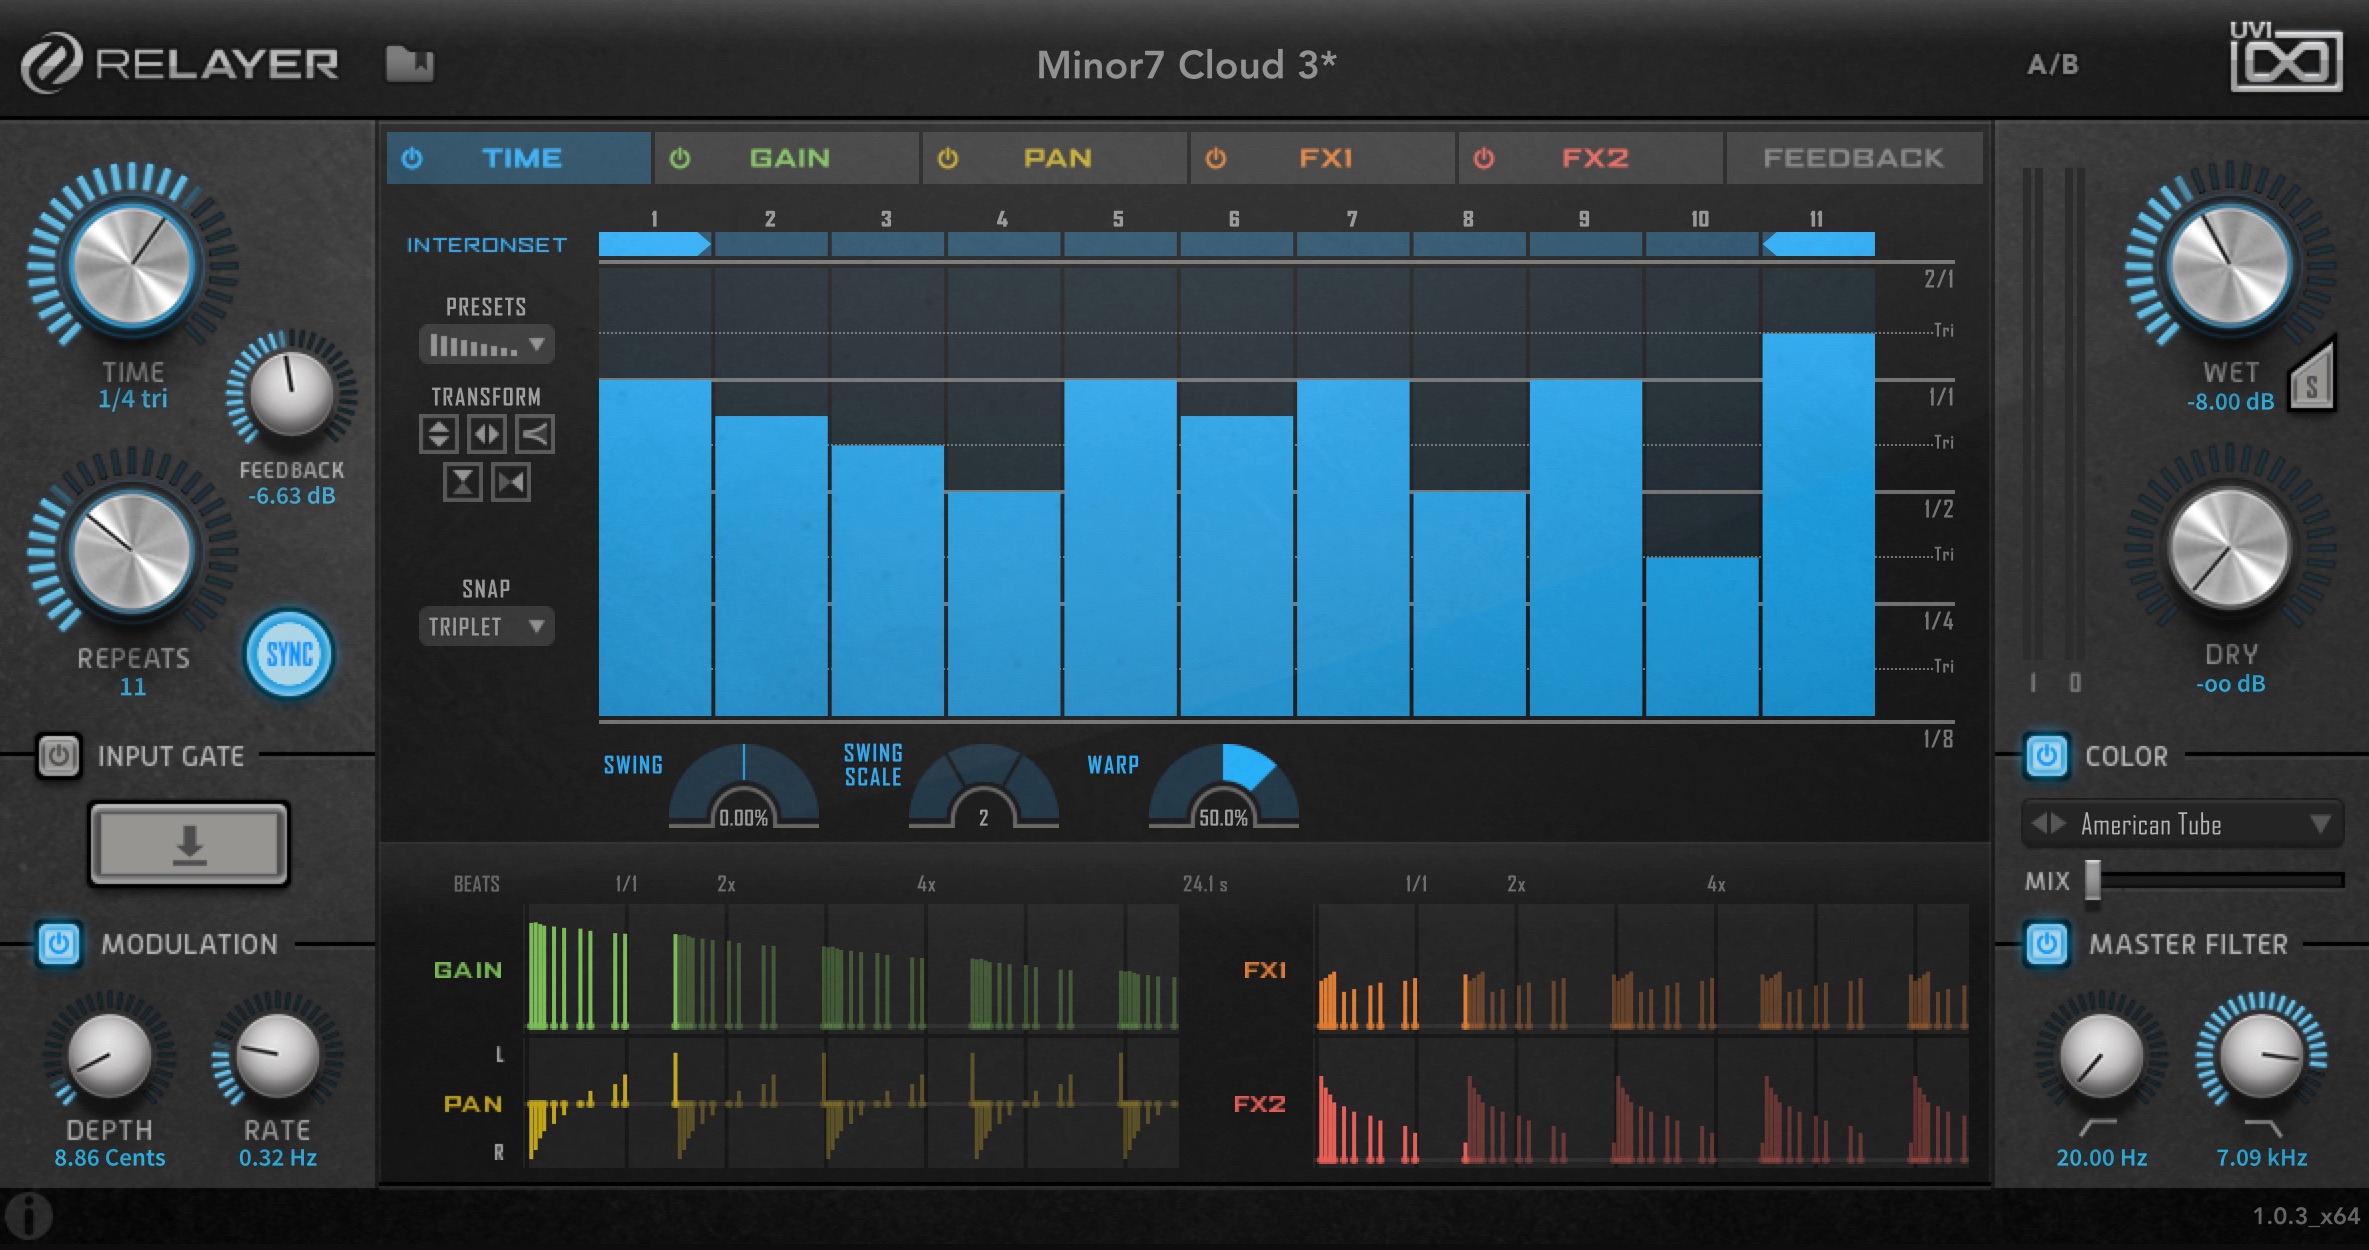Click the horizontal bowtie transform icon
Screen dimensions: 2369x1250
(x=511, y=483)
